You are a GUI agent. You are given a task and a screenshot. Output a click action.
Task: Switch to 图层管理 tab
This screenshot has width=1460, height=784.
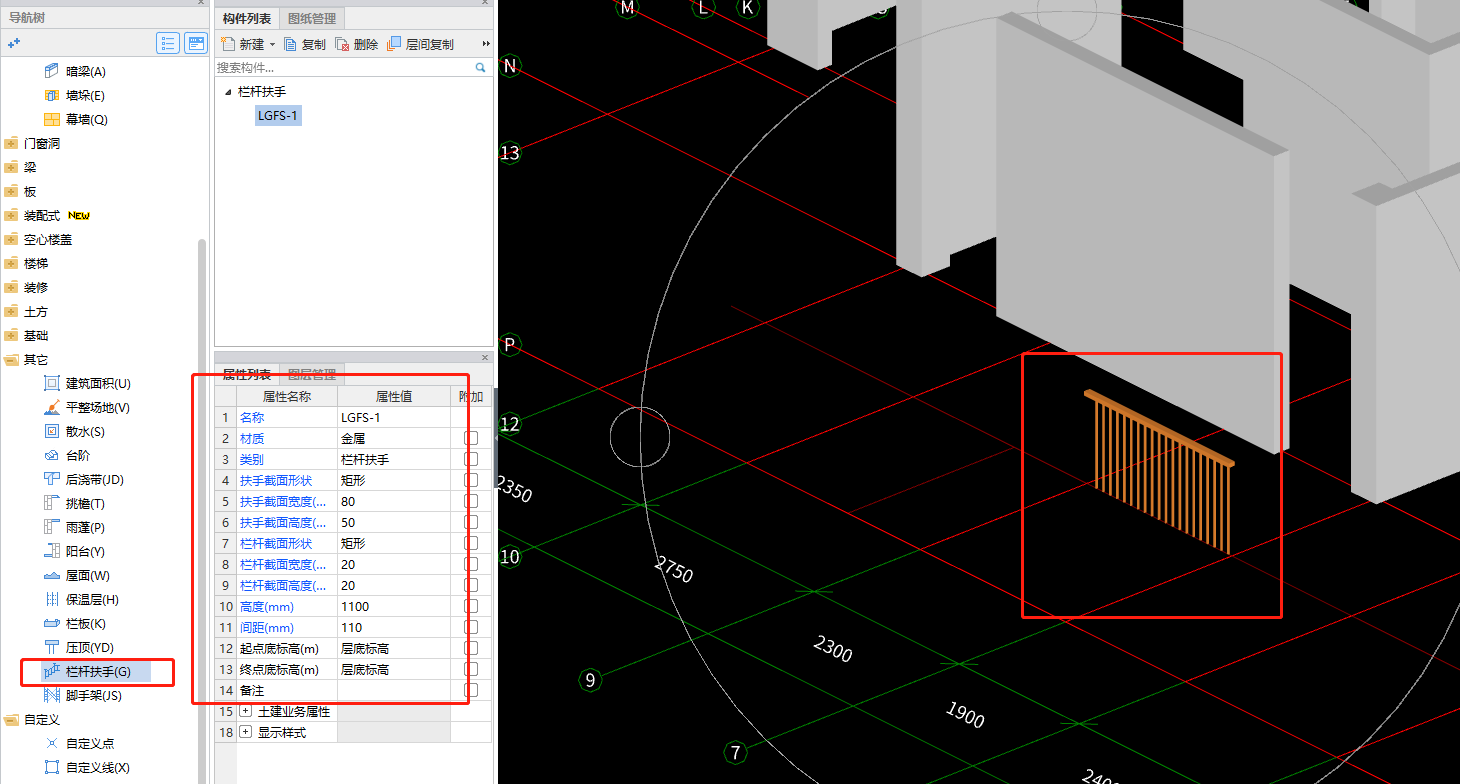(x=312, y=375)
